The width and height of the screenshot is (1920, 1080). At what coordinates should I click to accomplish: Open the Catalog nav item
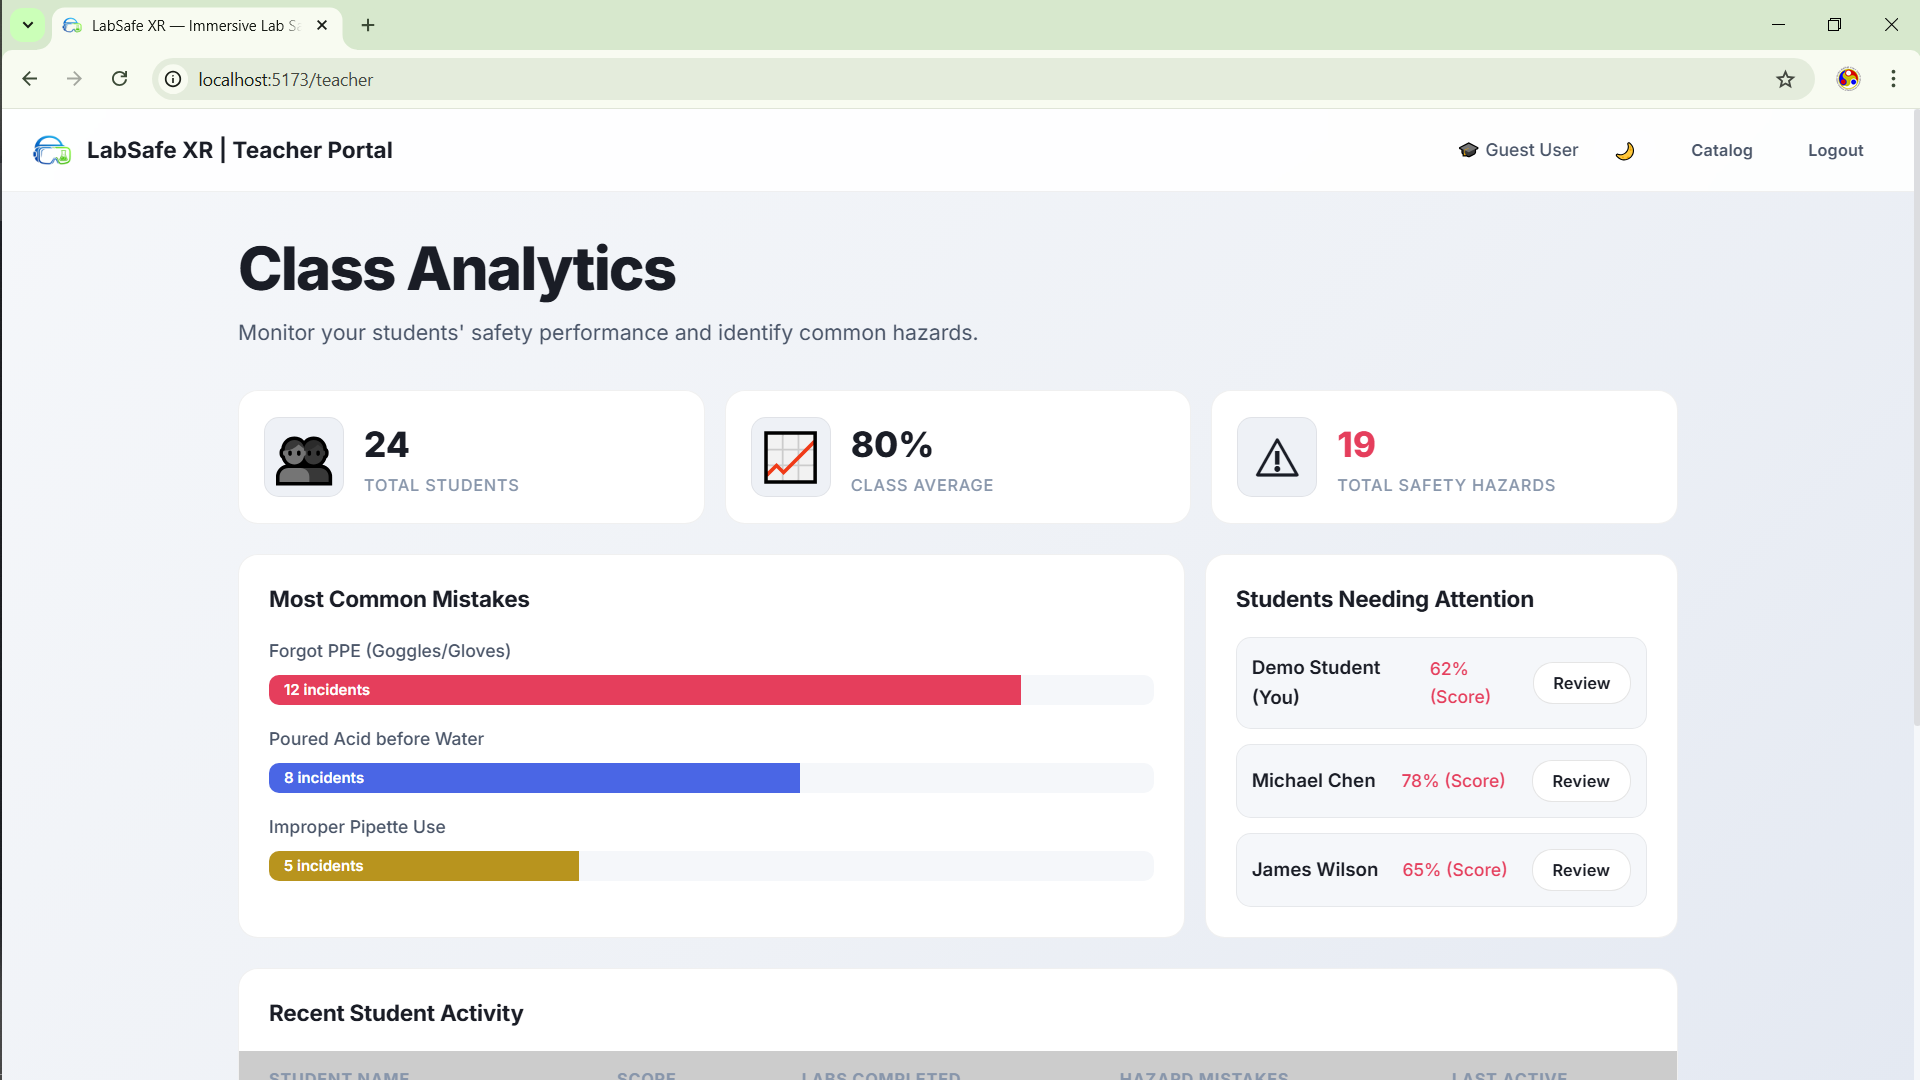point(1721,150)
